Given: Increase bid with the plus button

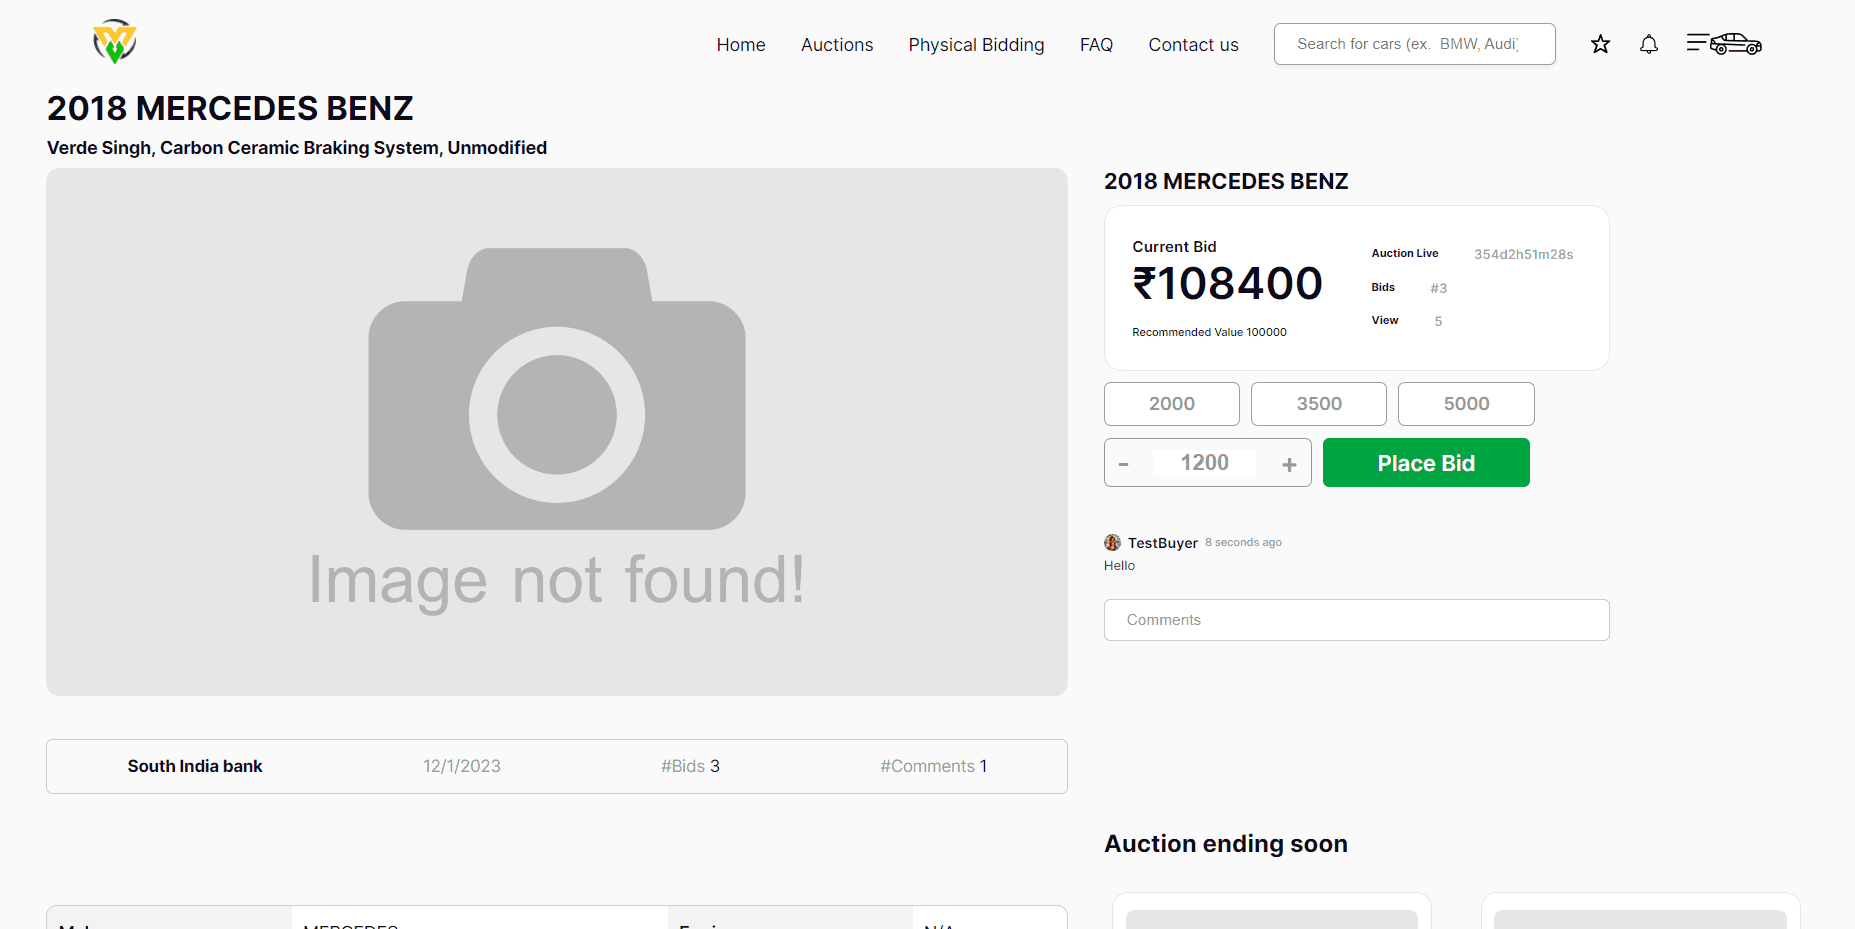Looking at the screenshot, I should [x=1289, y=464].
